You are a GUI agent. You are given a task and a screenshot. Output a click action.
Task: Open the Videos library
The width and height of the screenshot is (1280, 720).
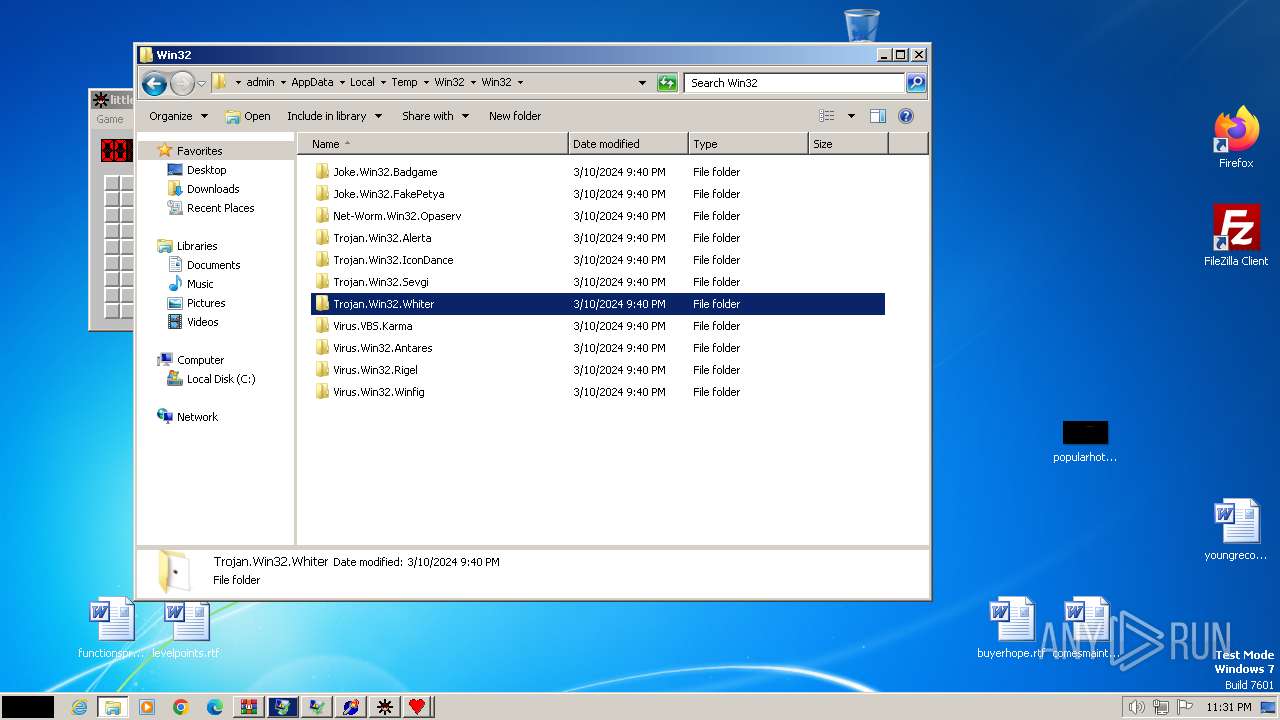click(x=202, y=322)
